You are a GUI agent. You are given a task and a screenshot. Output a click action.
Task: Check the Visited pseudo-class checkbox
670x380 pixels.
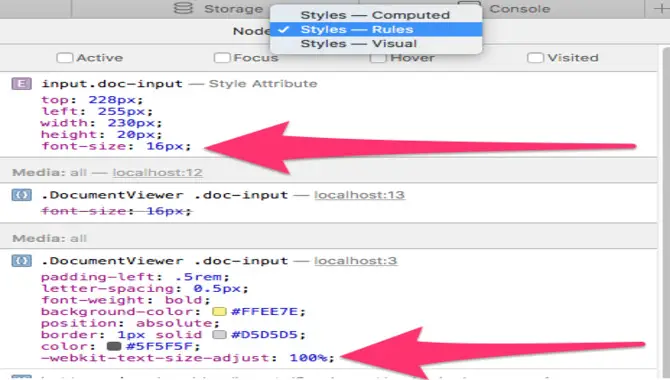[535, 58]
